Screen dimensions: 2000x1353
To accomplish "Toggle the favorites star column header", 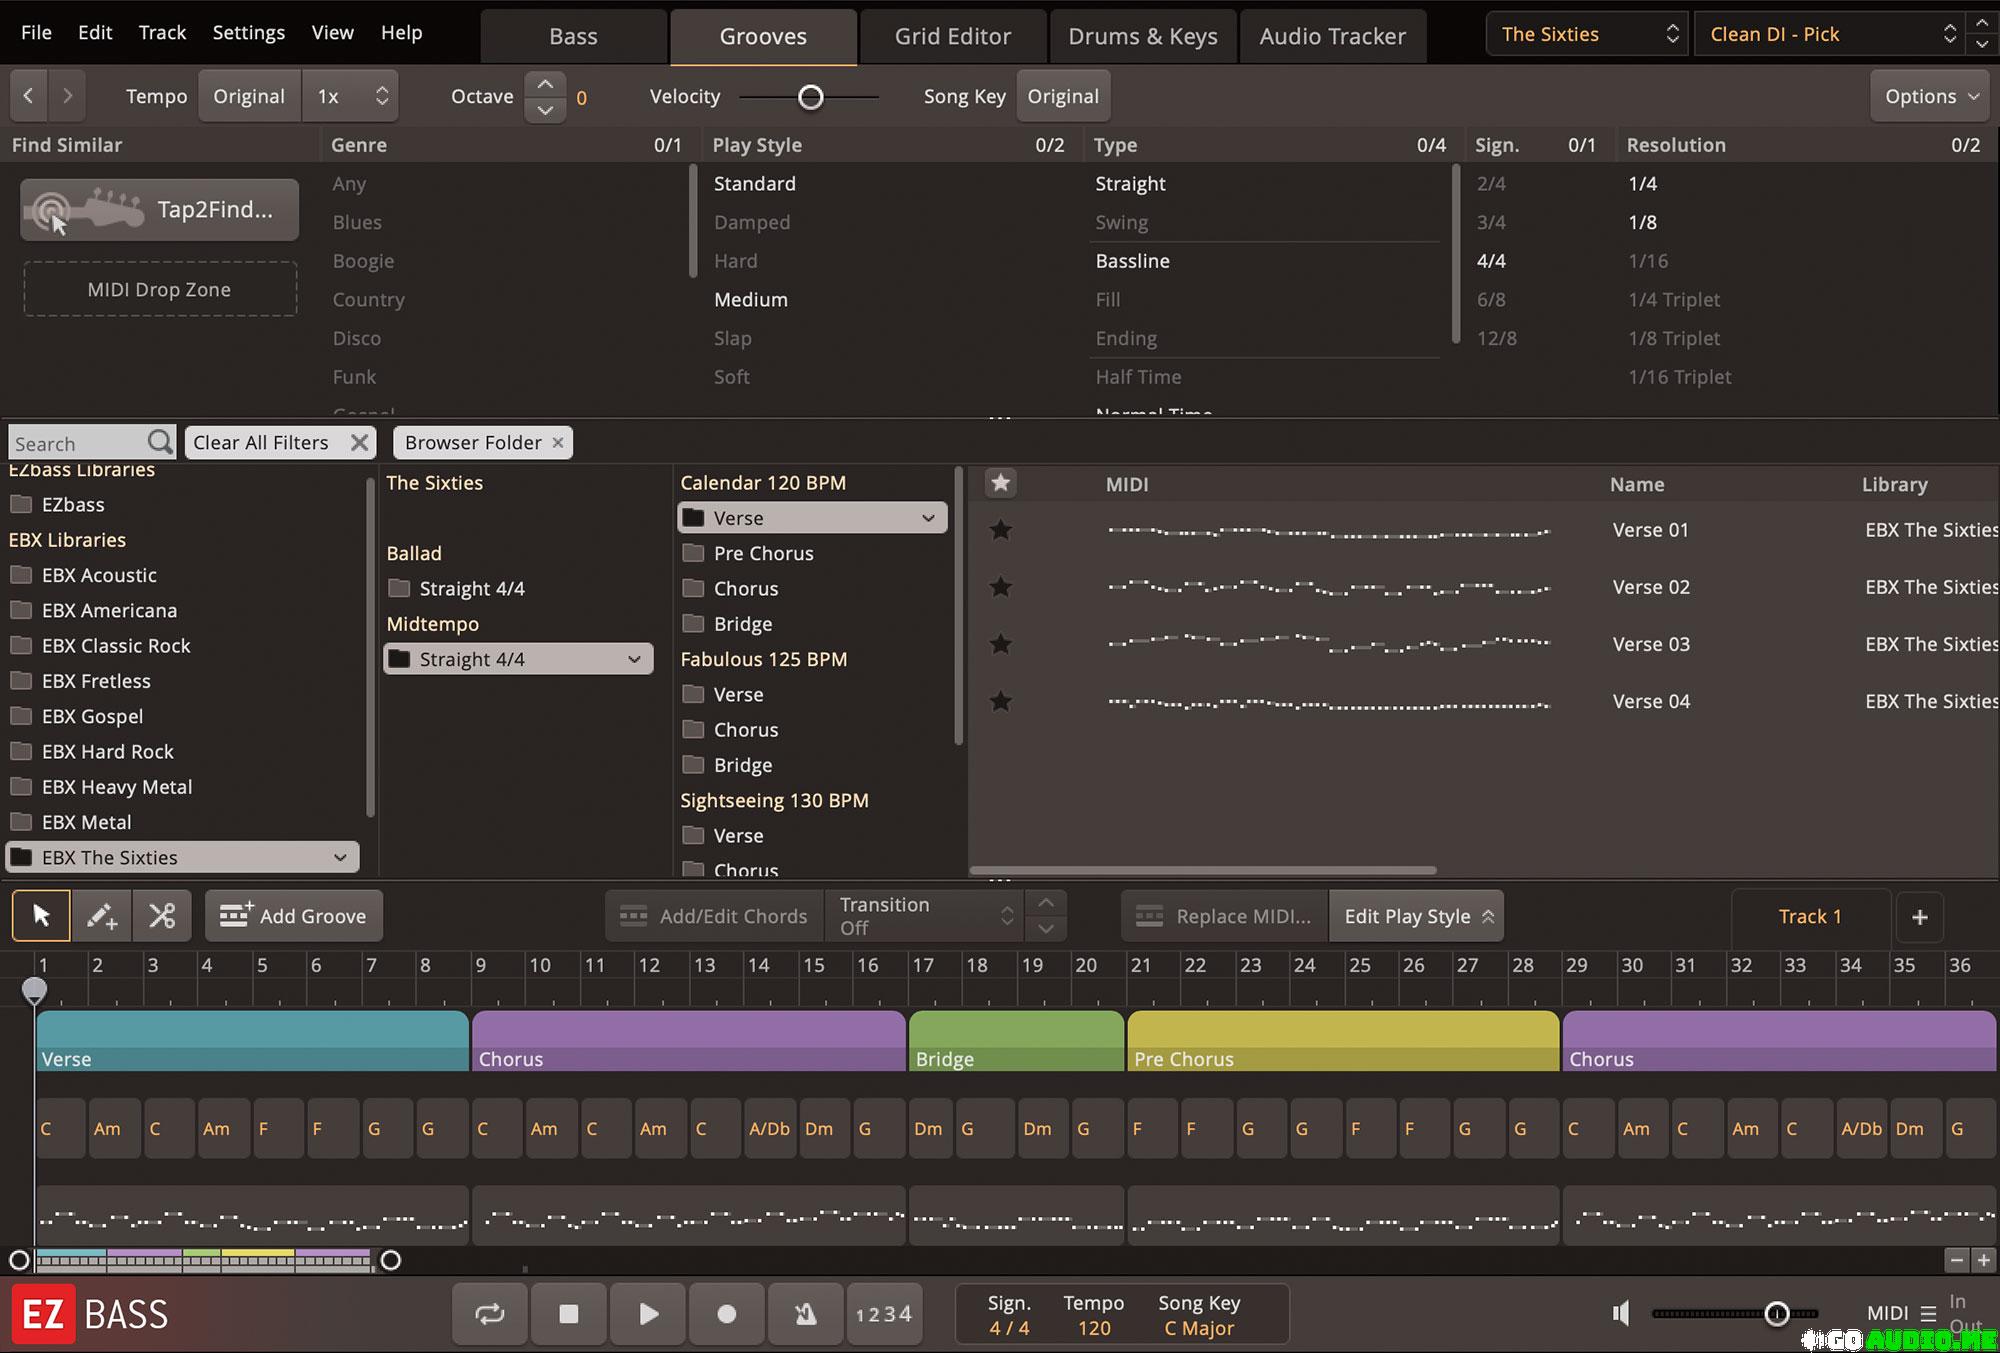I will pyautogui.click(x=1000, y=483).
